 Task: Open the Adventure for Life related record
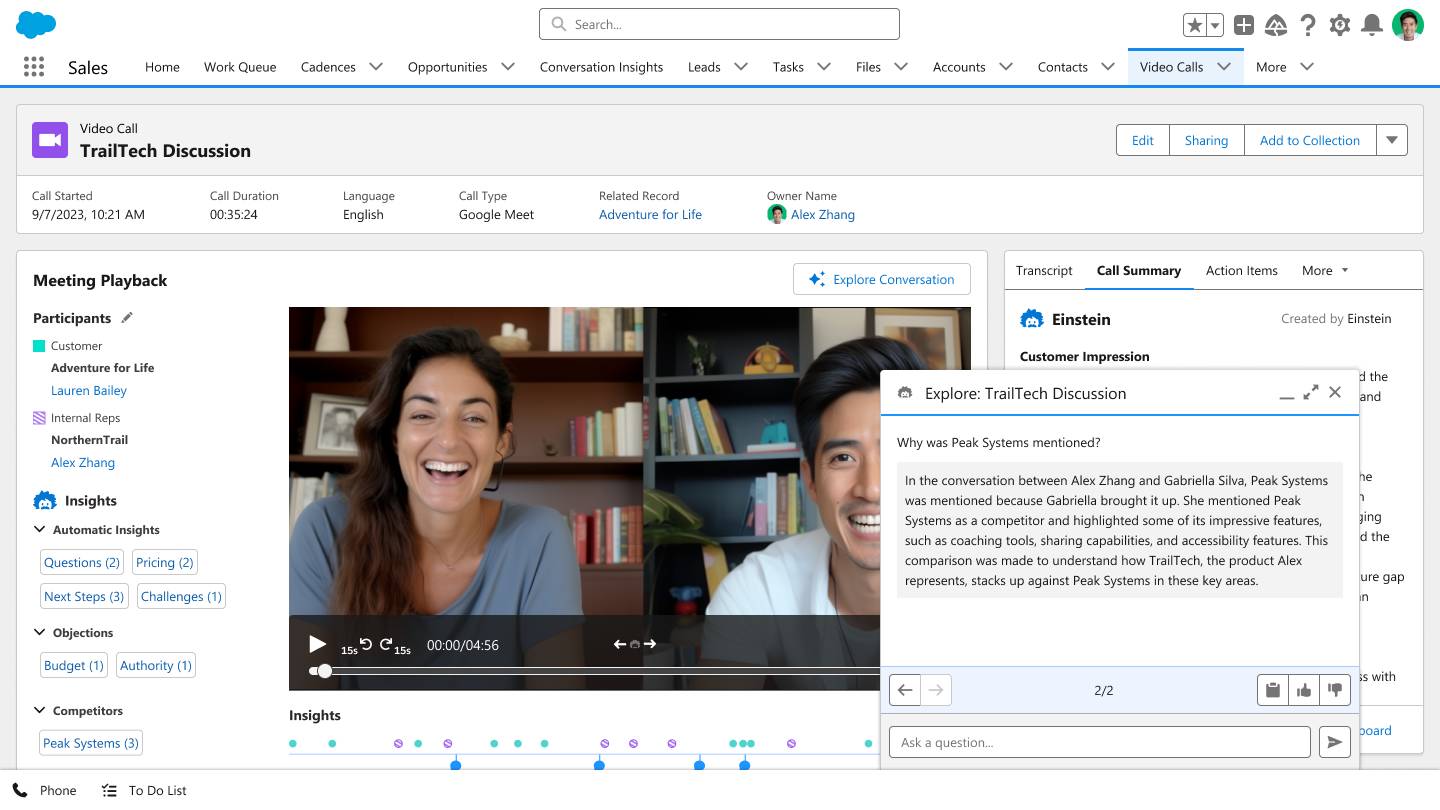(x=650, y=214)
